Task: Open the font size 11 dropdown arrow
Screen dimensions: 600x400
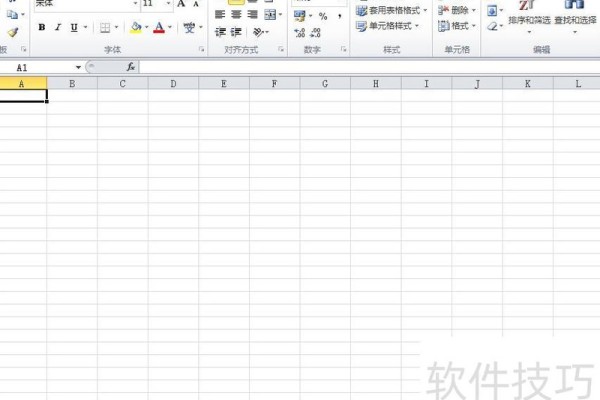Action: [x=168, y=3]
